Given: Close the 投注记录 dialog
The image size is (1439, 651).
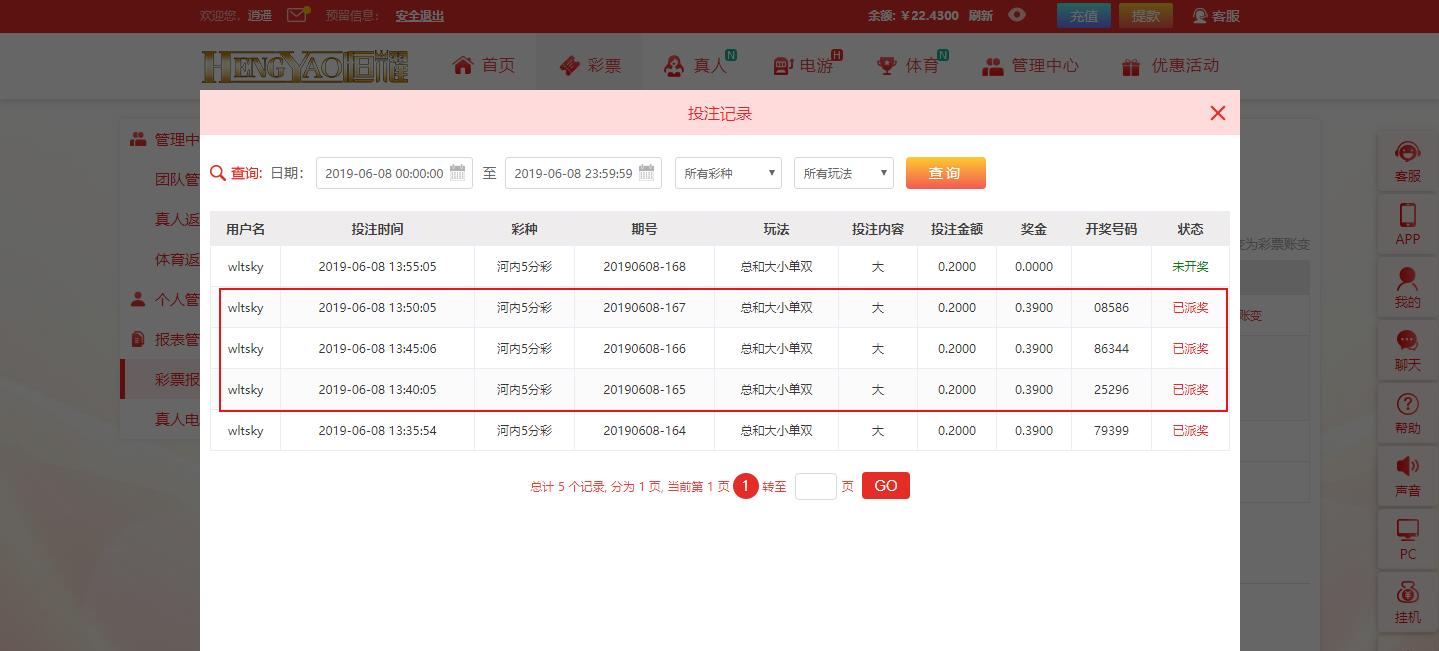Looking at the screenshot, I should pos(1217,113).
